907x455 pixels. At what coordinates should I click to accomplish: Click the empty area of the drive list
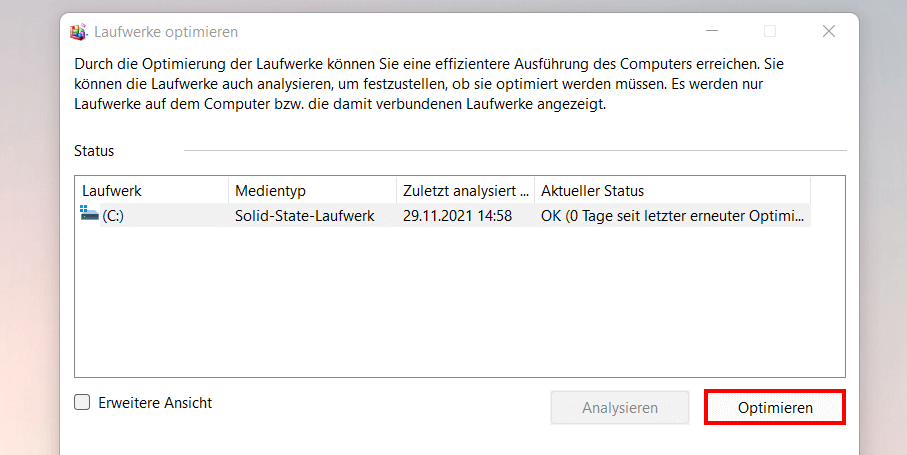[460, 300]
